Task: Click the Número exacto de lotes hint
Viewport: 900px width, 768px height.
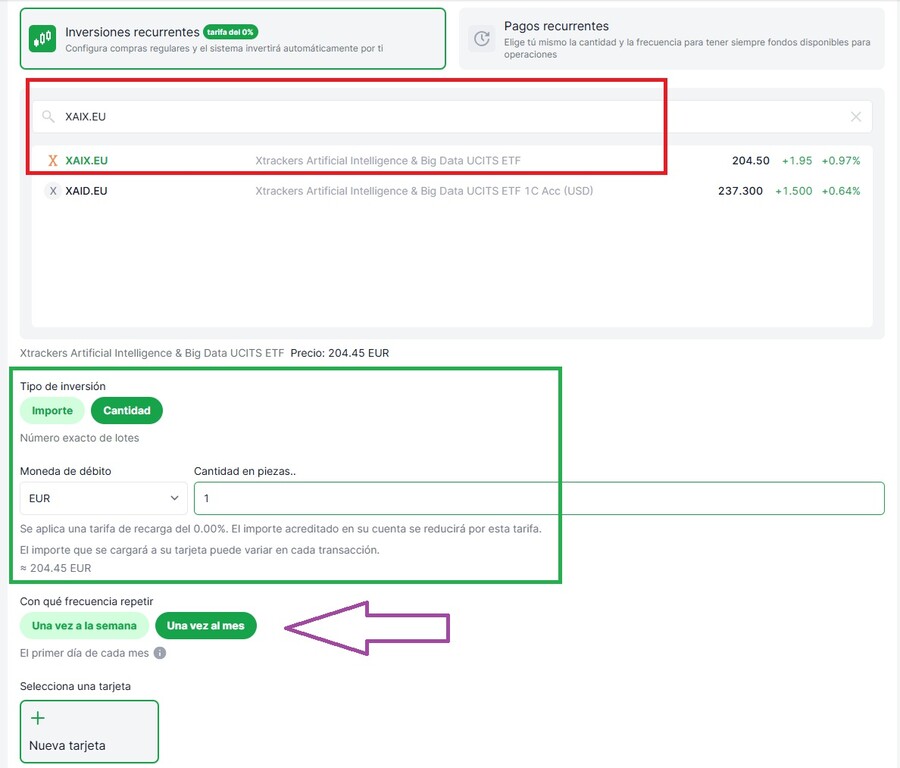Action: pos(80,438)
